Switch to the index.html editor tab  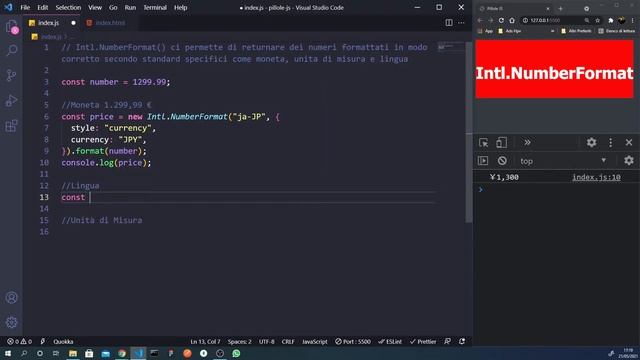[x=110, y=23]
